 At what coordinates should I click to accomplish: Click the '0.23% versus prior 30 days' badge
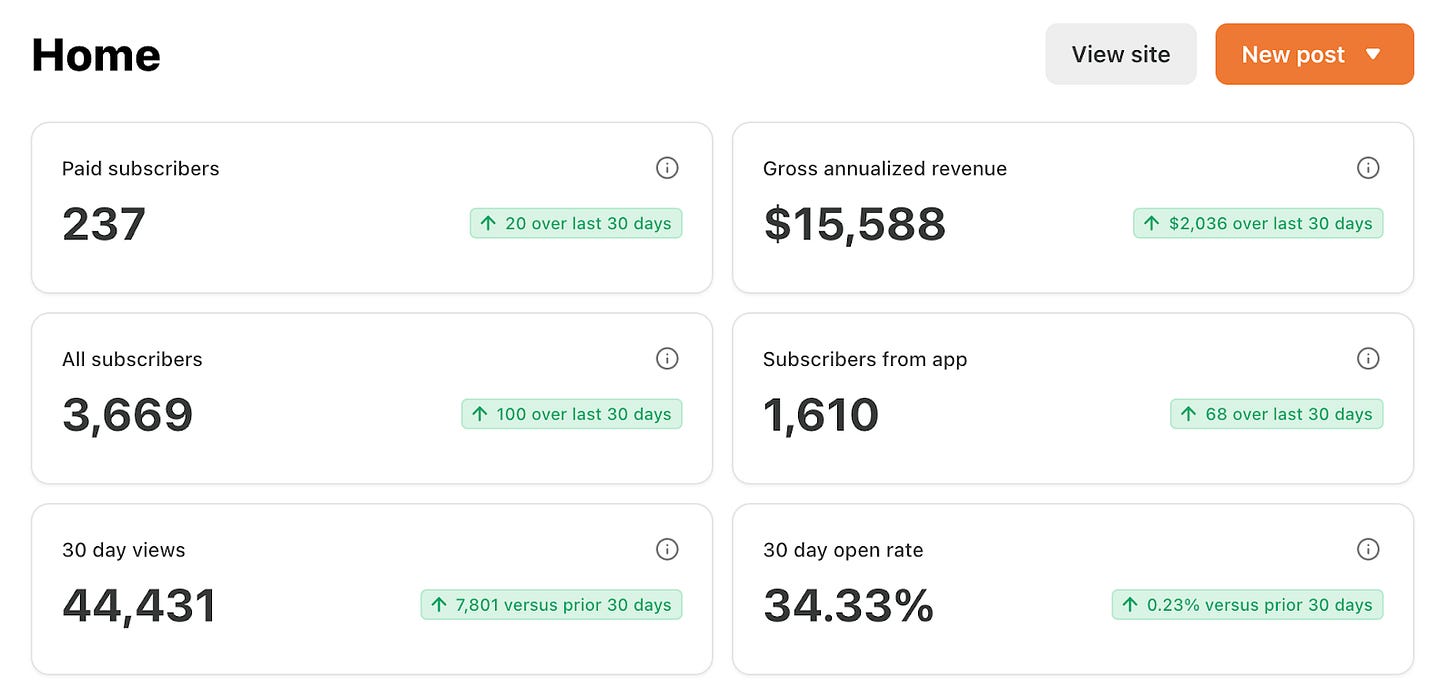click(x=1247, y=604)
